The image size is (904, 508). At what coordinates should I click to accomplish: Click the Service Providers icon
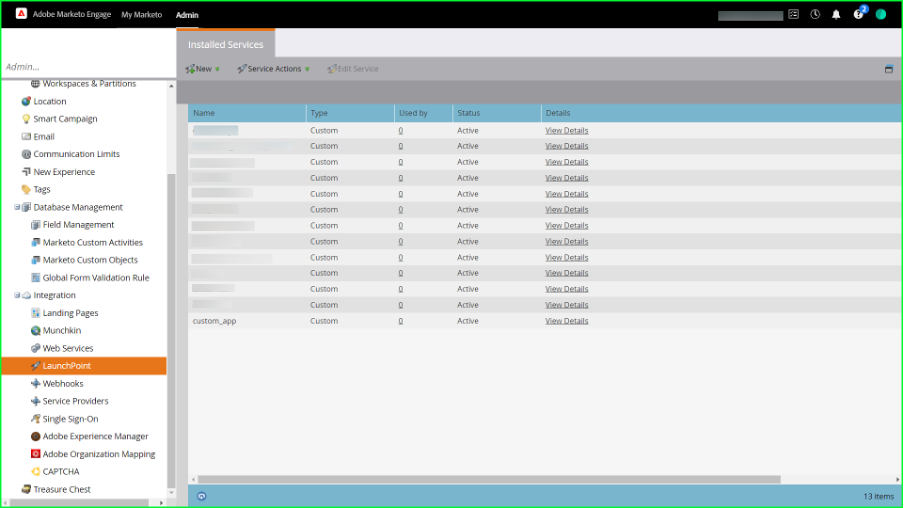coord(35,401)
